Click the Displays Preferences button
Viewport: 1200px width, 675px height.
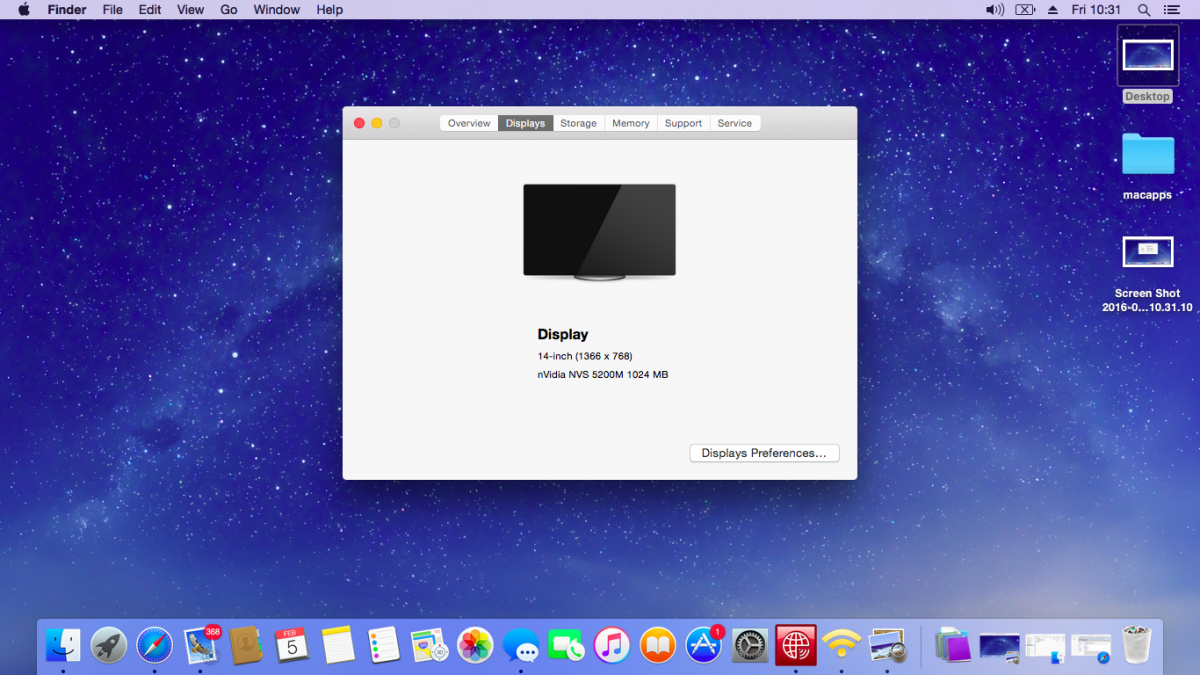click(x=764, y=453)
